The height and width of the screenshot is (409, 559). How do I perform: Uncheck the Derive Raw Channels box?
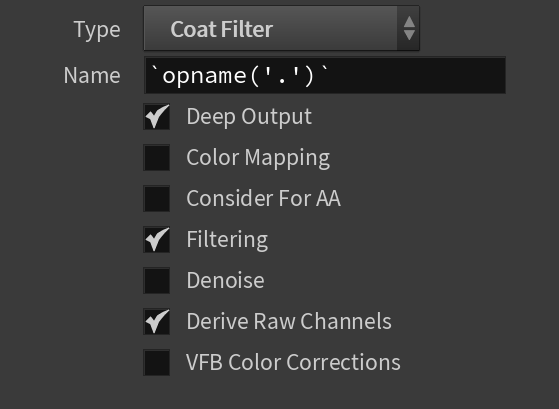click(157, 322)
